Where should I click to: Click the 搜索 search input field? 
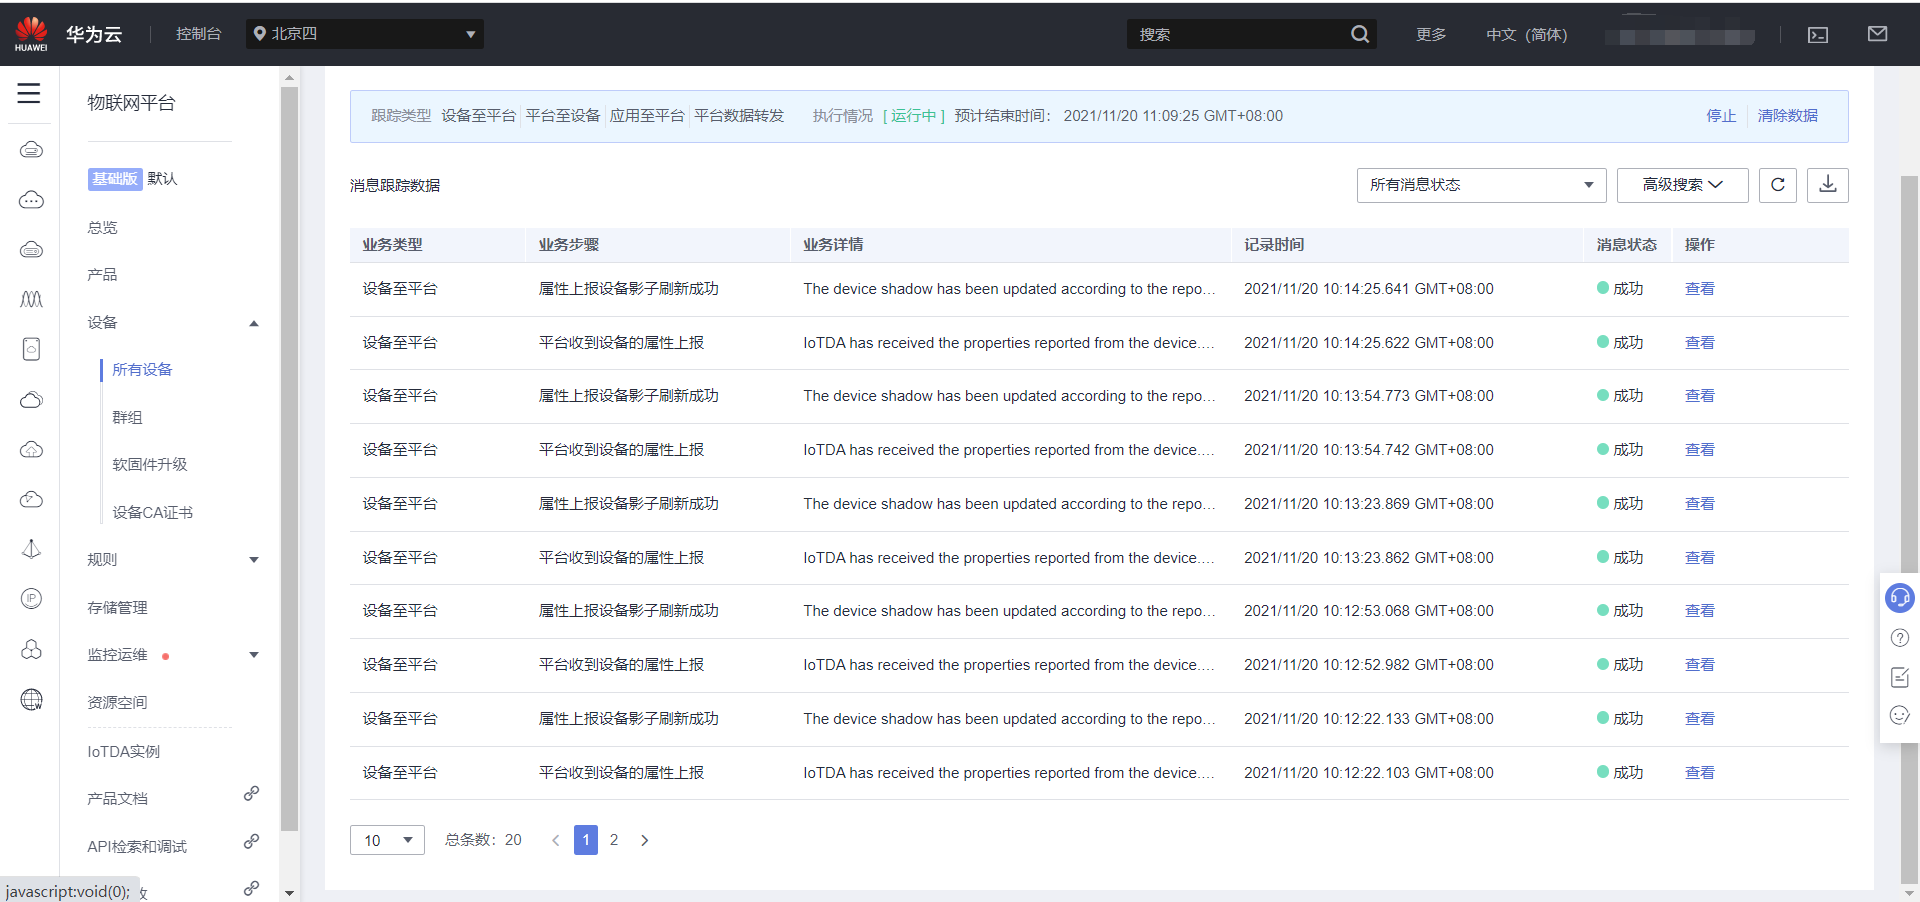[1238, 34]
